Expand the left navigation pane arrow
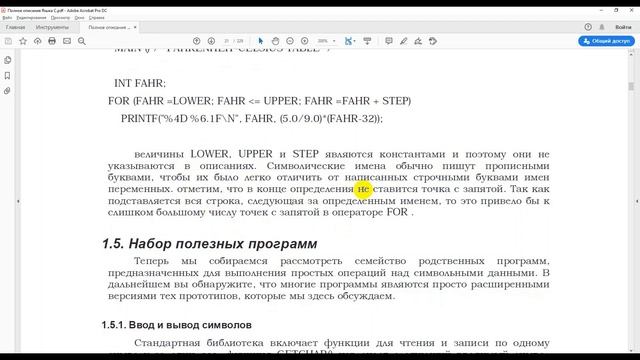Image resolution: width=640 pixels, height=360 pixels. pyautogui.click(x=18, y=201)
